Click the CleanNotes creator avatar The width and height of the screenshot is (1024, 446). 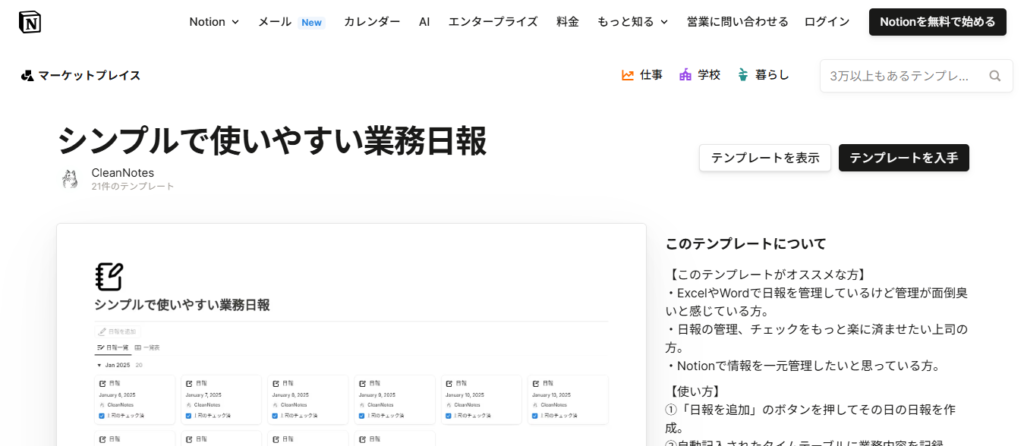point(69,179)
